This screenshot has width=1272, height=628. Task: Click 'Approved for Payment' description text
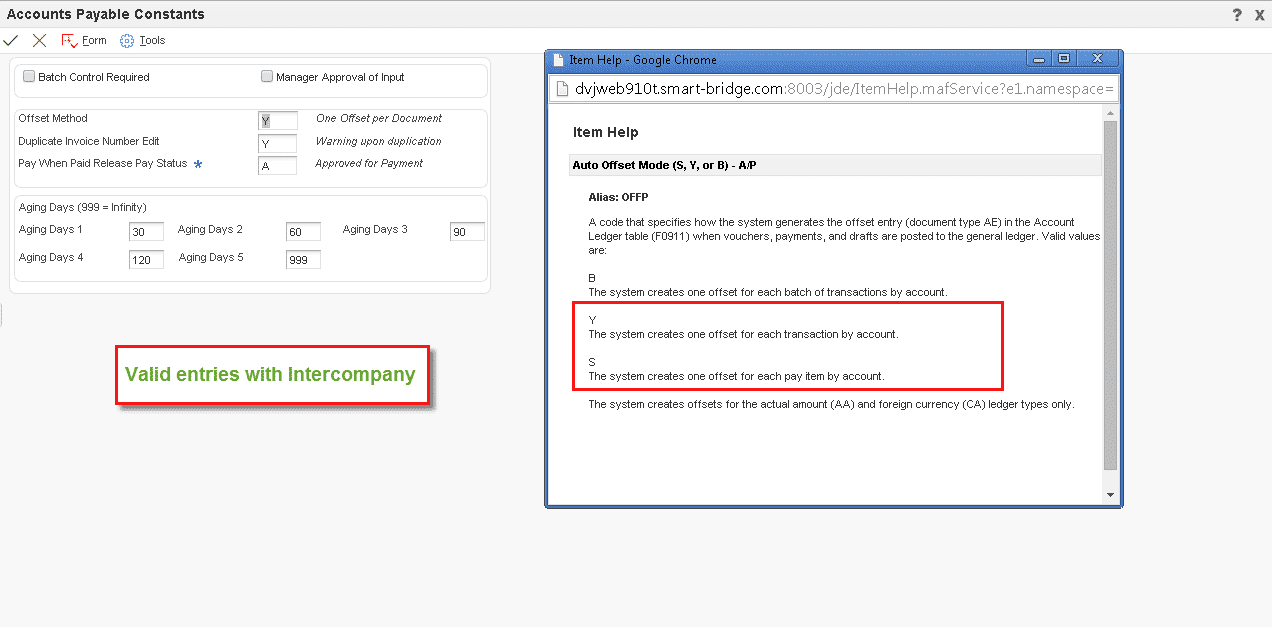(369, 163)
